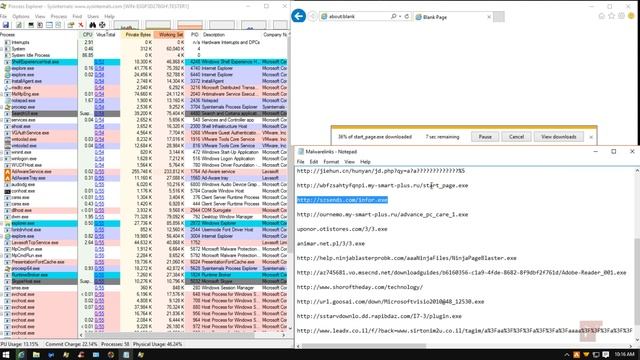The image size is (640, 360).
Task: Click the VirusTotal 0/54 link for notepad.exe
Action: click(99, 100)
